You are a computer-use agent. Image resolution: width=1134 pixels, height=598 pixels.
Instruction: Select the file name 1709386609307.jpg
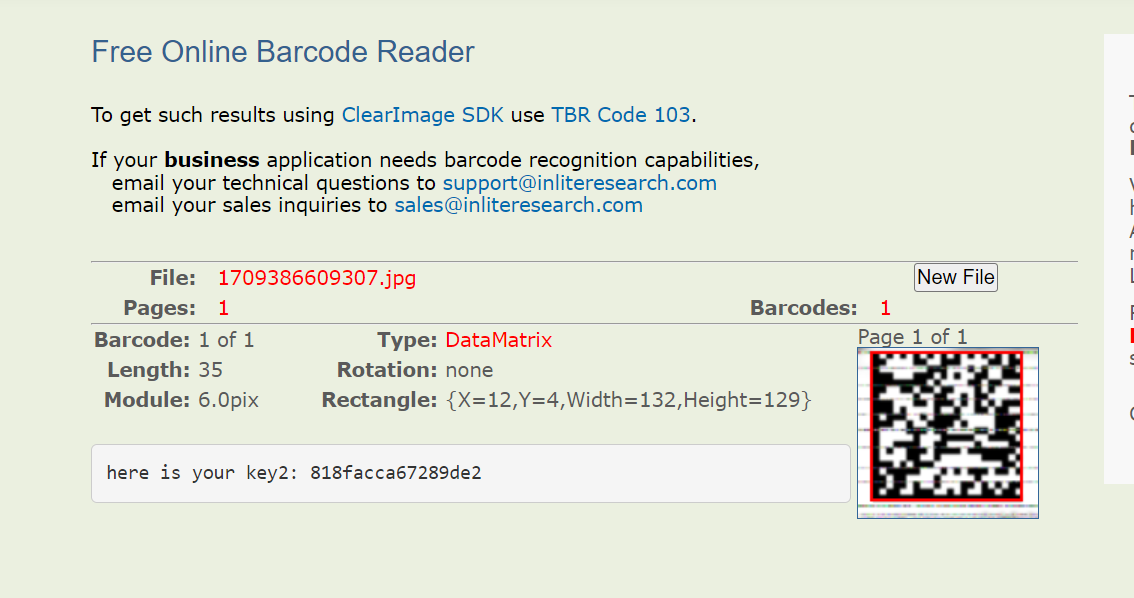(317, 278)
